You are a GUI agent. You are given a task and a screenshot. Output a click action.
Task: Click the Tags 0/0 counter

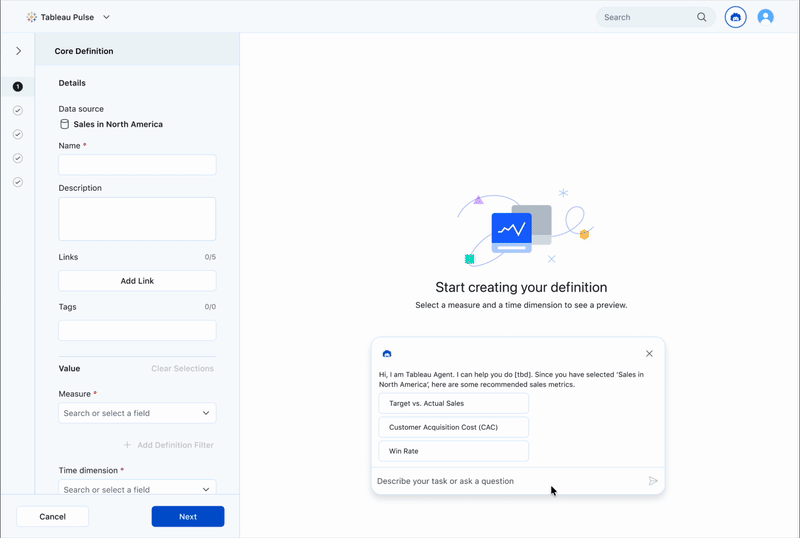tap(210, 307)
